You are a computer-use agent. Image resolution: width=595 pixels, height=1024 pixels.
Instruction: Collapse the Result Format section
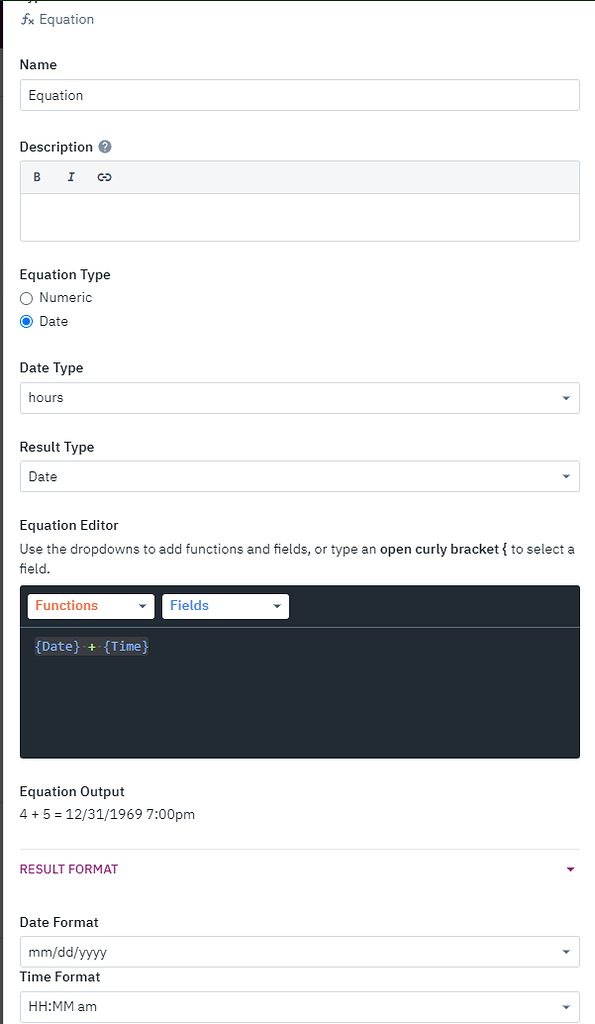[x=570, y=869]
